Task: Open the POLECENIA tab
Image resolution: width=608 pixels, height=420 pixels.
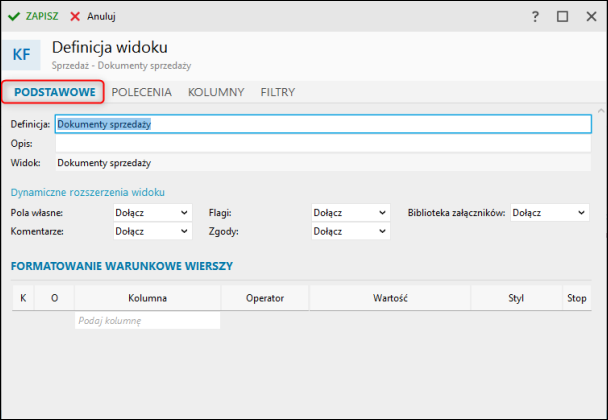Action: click(x=142, y=92)
